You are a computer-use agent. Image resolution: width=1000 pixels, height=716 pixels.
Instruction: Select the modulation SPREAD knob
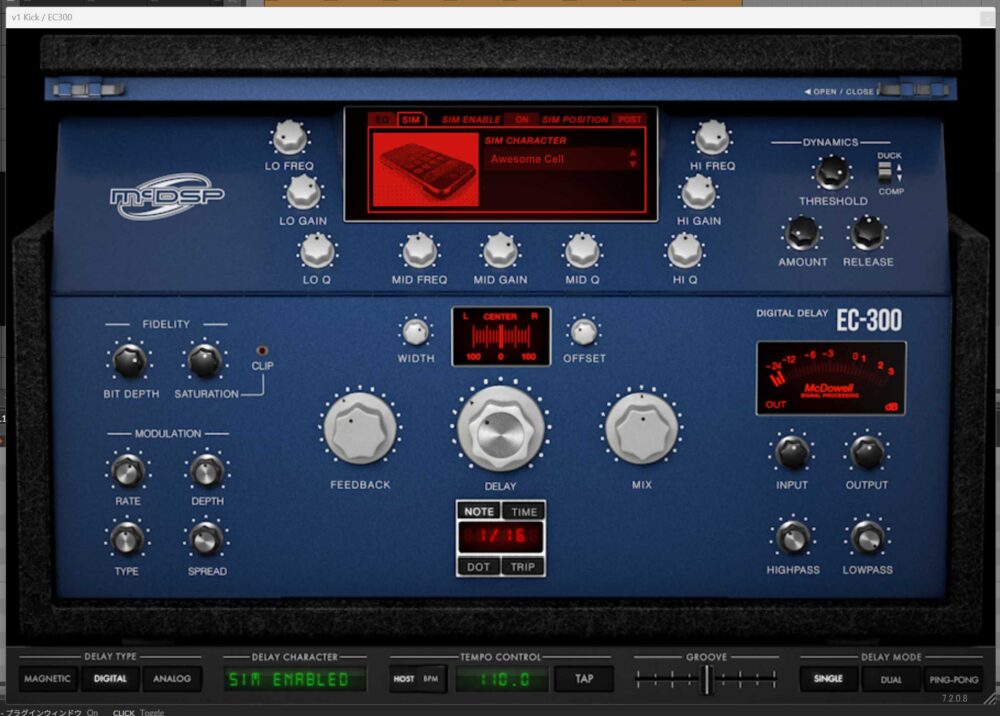click(205, 539)
